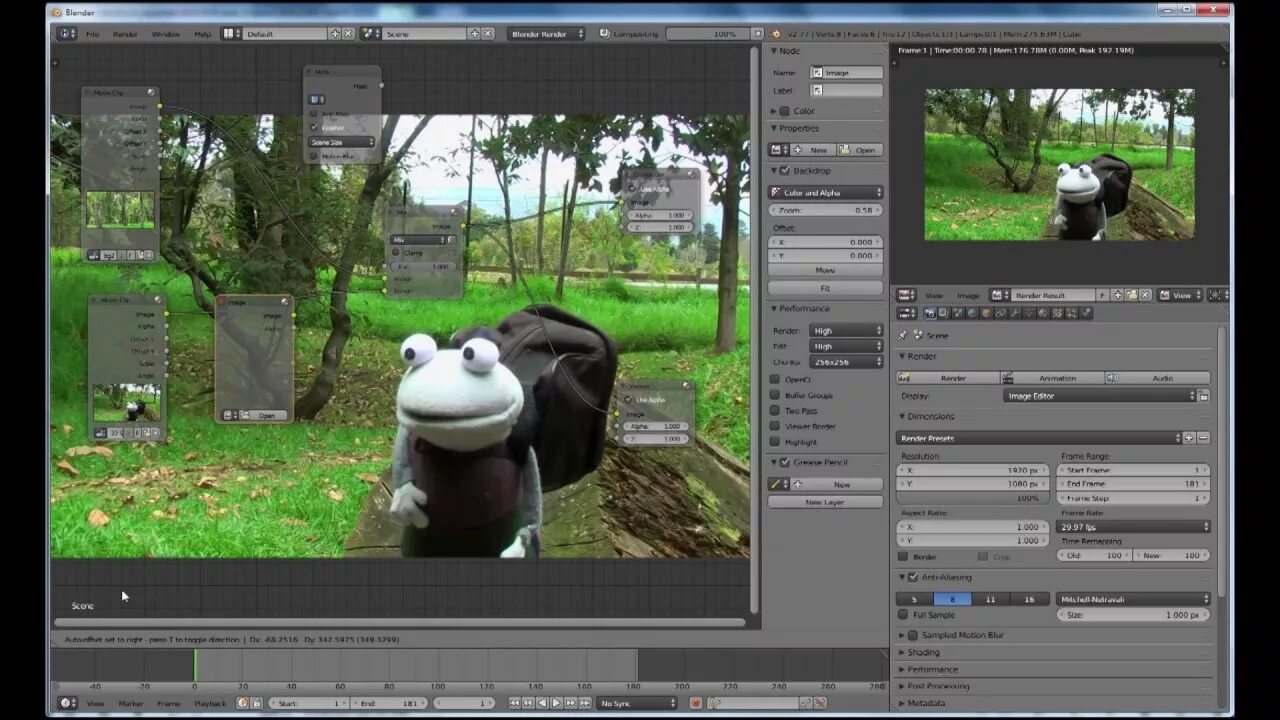Screen dimensions: 1280x720
Task: Select World tab in Properties editor
Action: (972, 313)
